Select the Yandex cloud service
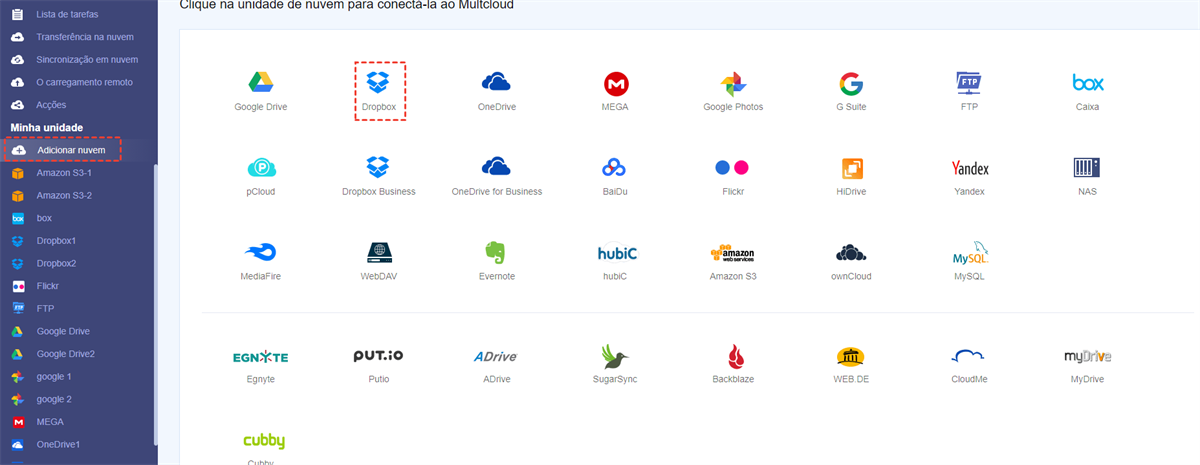This screenshot has height=465, width=1200. tap(969, 167)
